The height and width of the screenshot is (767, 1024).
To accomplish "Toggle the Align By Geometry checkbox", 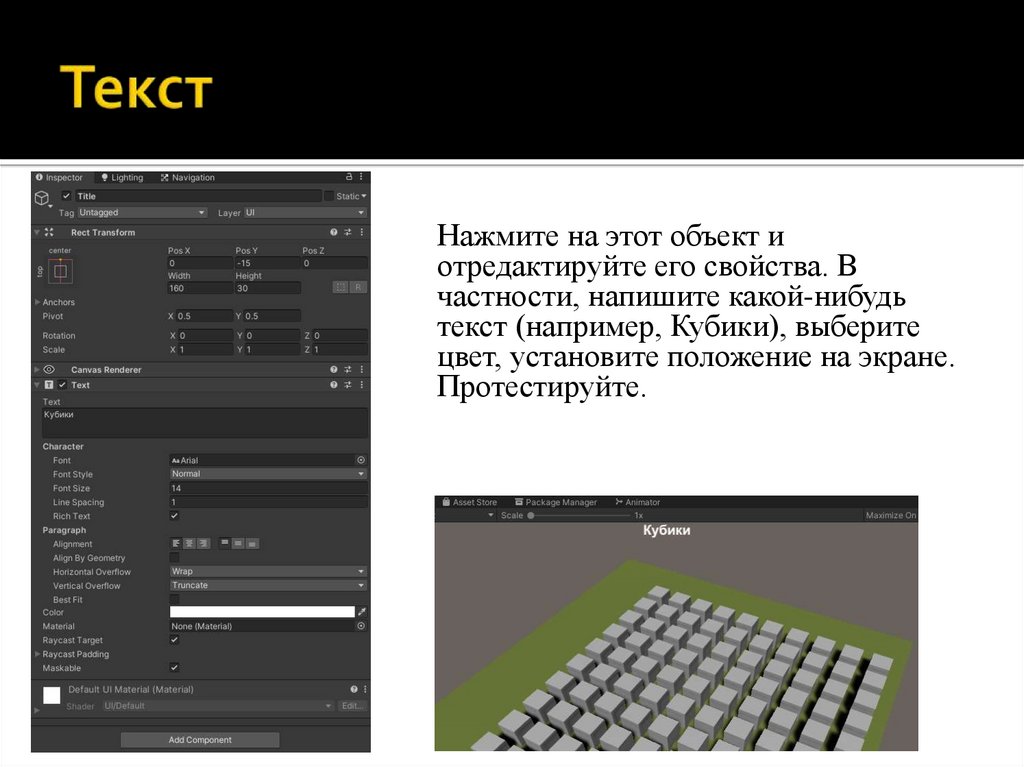I will pos(174,557).
